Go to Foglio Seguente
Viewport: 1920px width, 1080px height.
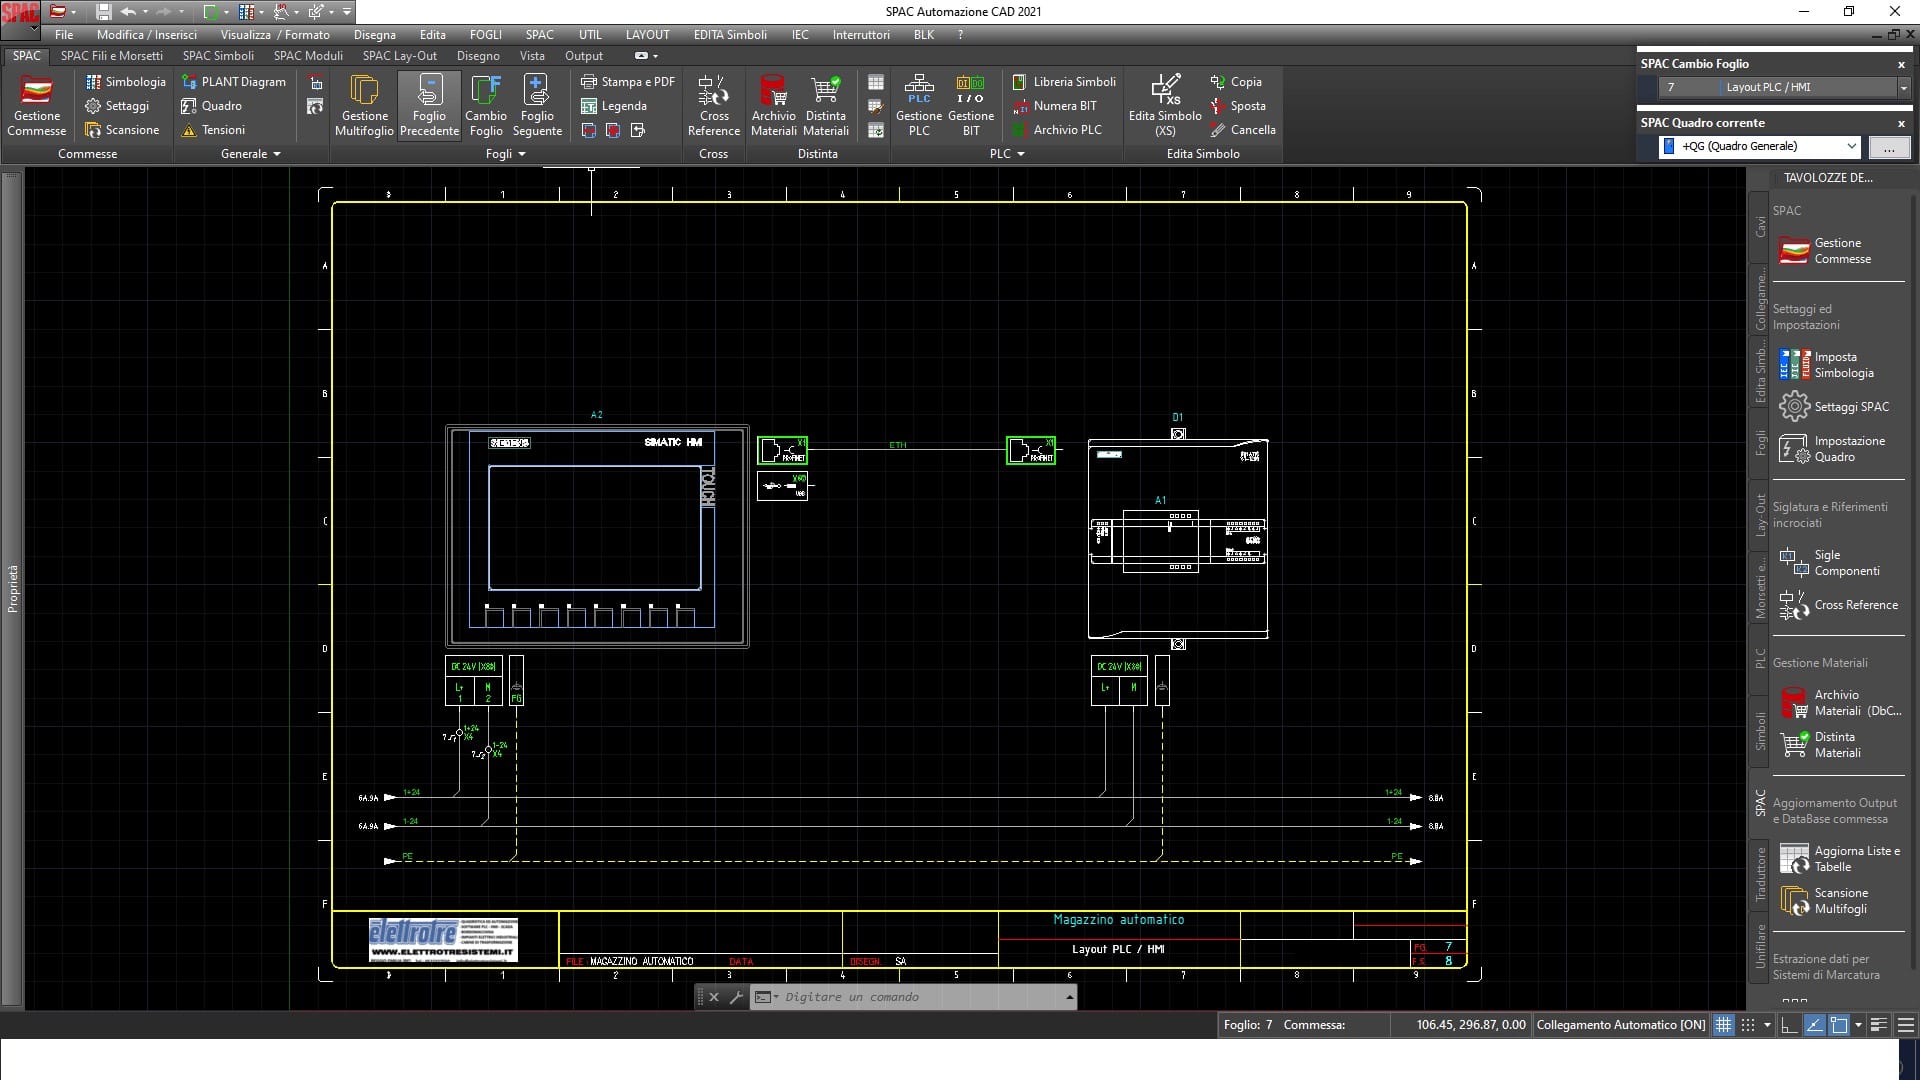point(537,105)
